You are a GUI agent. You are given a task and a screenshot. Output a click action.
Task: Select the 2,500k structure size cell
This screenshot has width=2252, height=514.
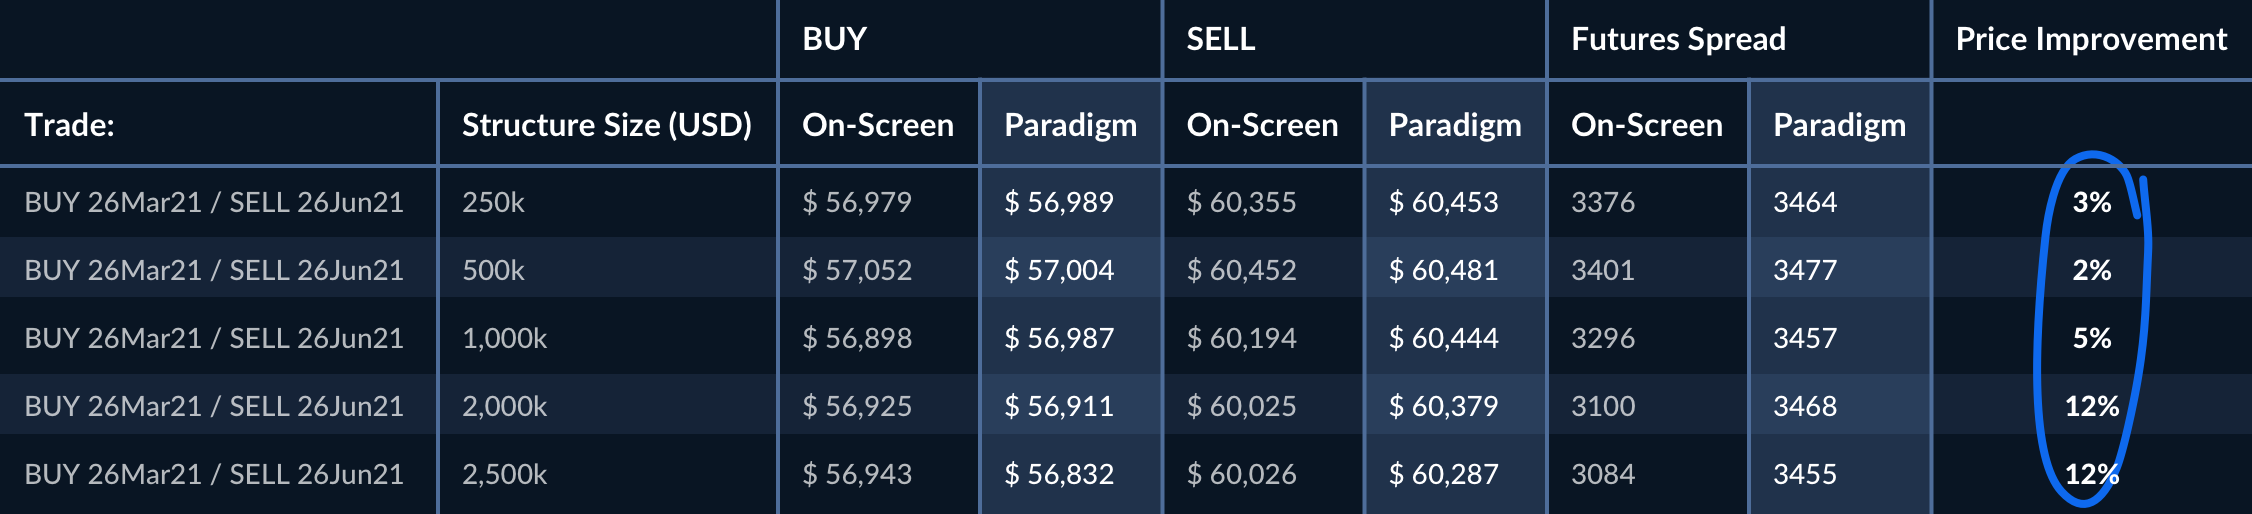(504, 474)
